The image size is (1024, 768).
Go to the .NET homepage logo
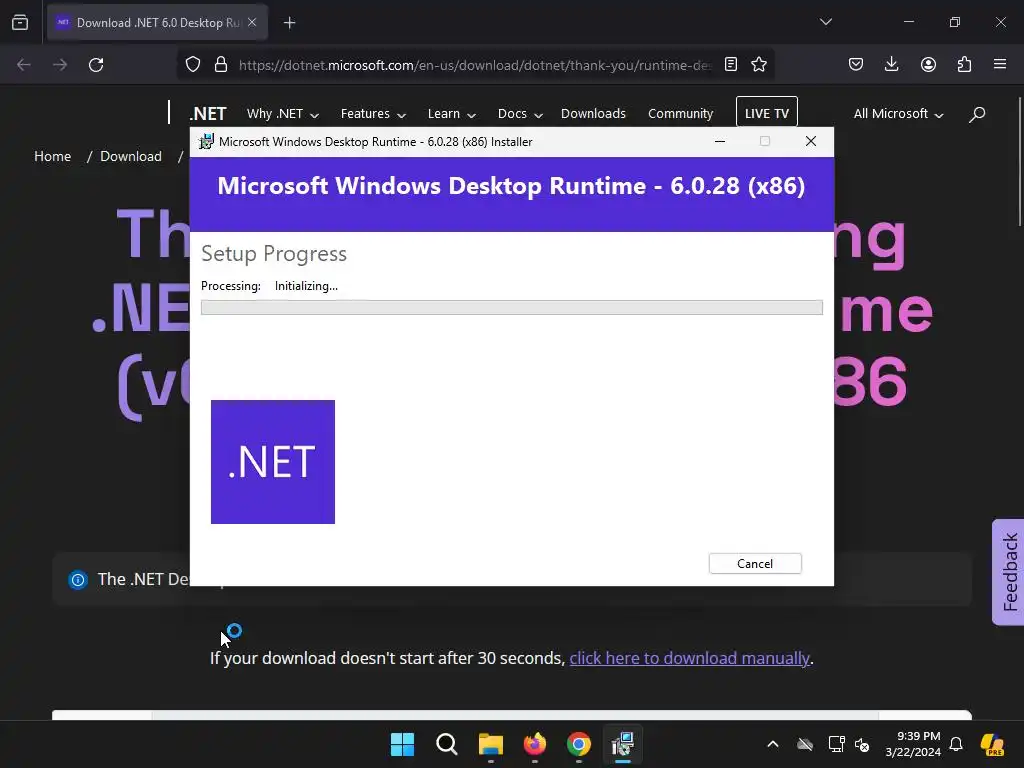208,114
